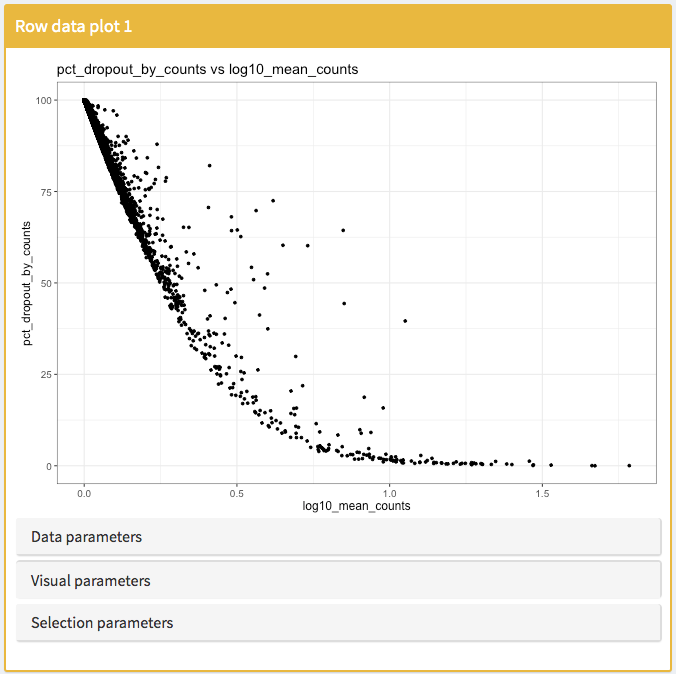This screenshot has height=674, width=676.
Task: Click the log10_mean_counts x-axis label
Action: [x=356, y=506]
